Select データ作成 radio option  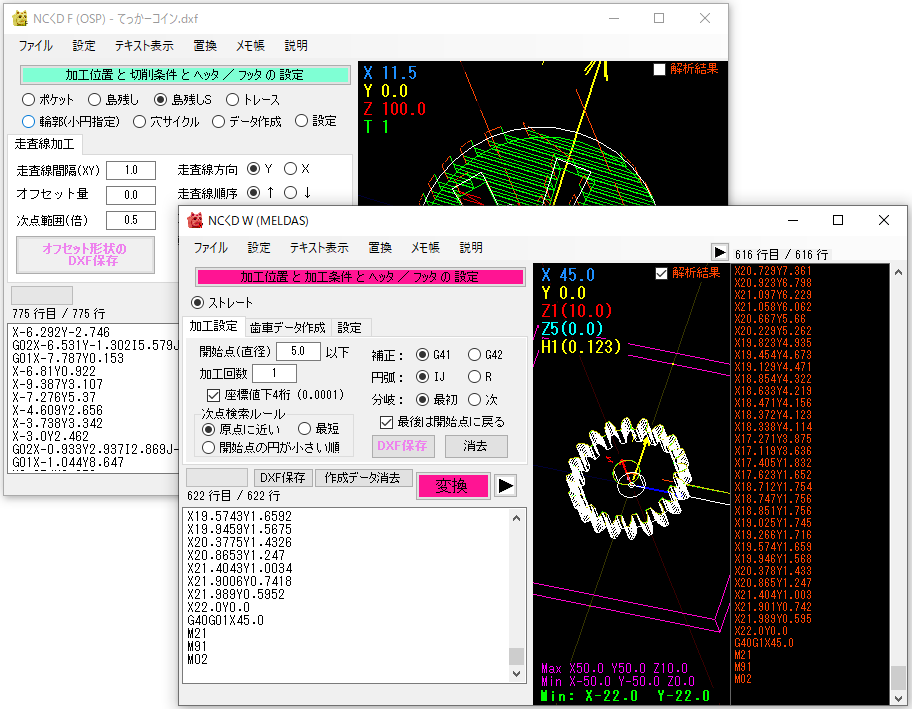[x=218, y=122]
